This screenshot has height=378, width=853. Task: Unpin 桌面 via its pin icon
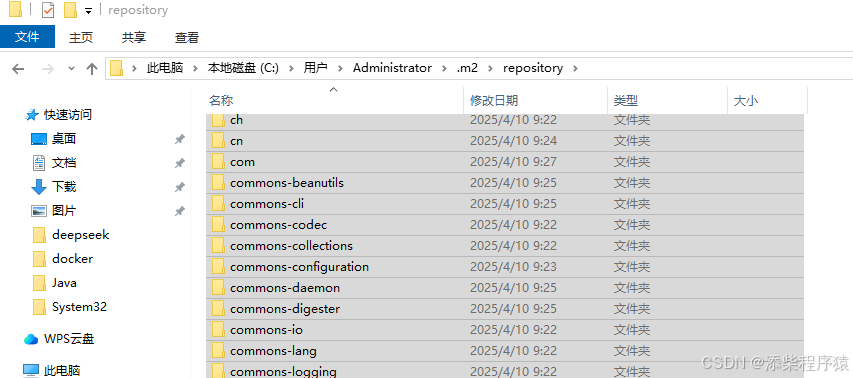tap(179, 139)
